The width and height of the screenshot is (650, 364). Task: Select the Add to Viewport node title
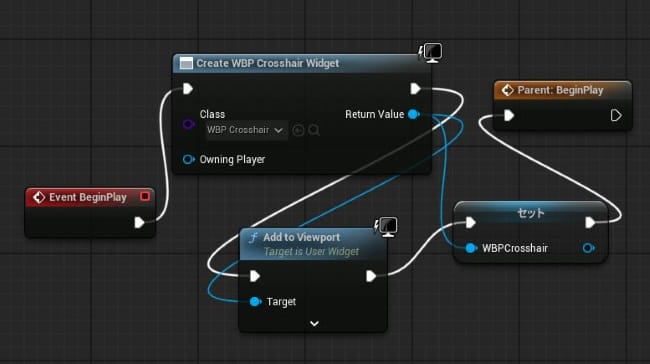(x=301, y=237)
